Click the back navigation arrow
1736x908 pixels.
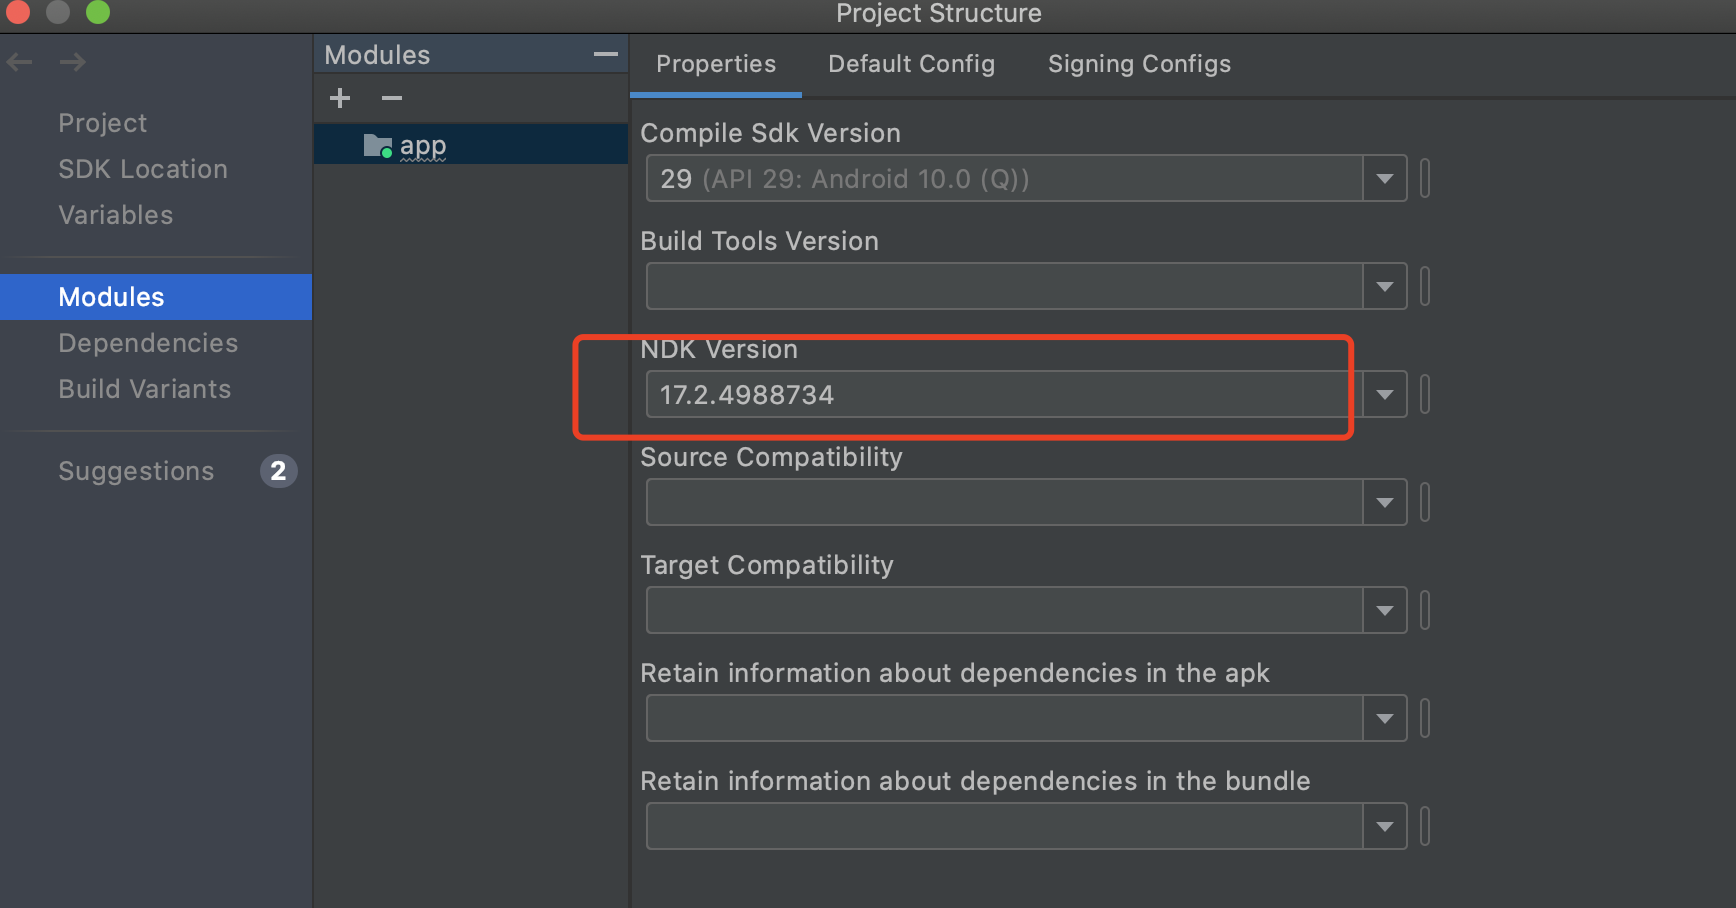pyautogui.click(x=20, y=62)
